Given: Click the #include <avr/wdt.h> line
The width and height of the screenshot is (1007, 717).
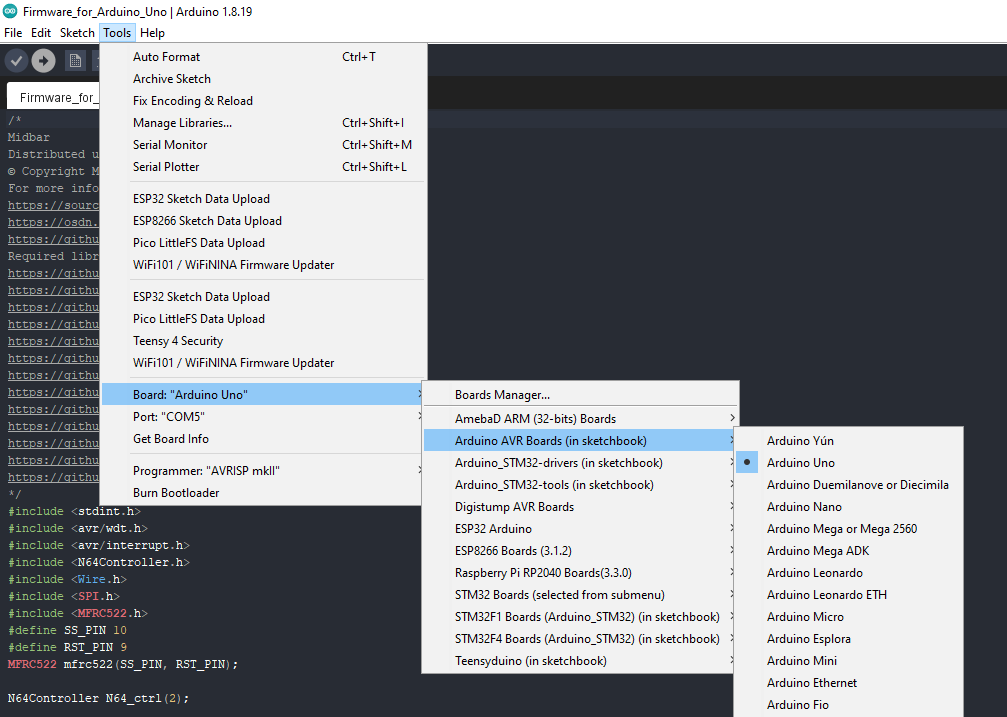Looking at the screenshot, I should tap(78, 528).
